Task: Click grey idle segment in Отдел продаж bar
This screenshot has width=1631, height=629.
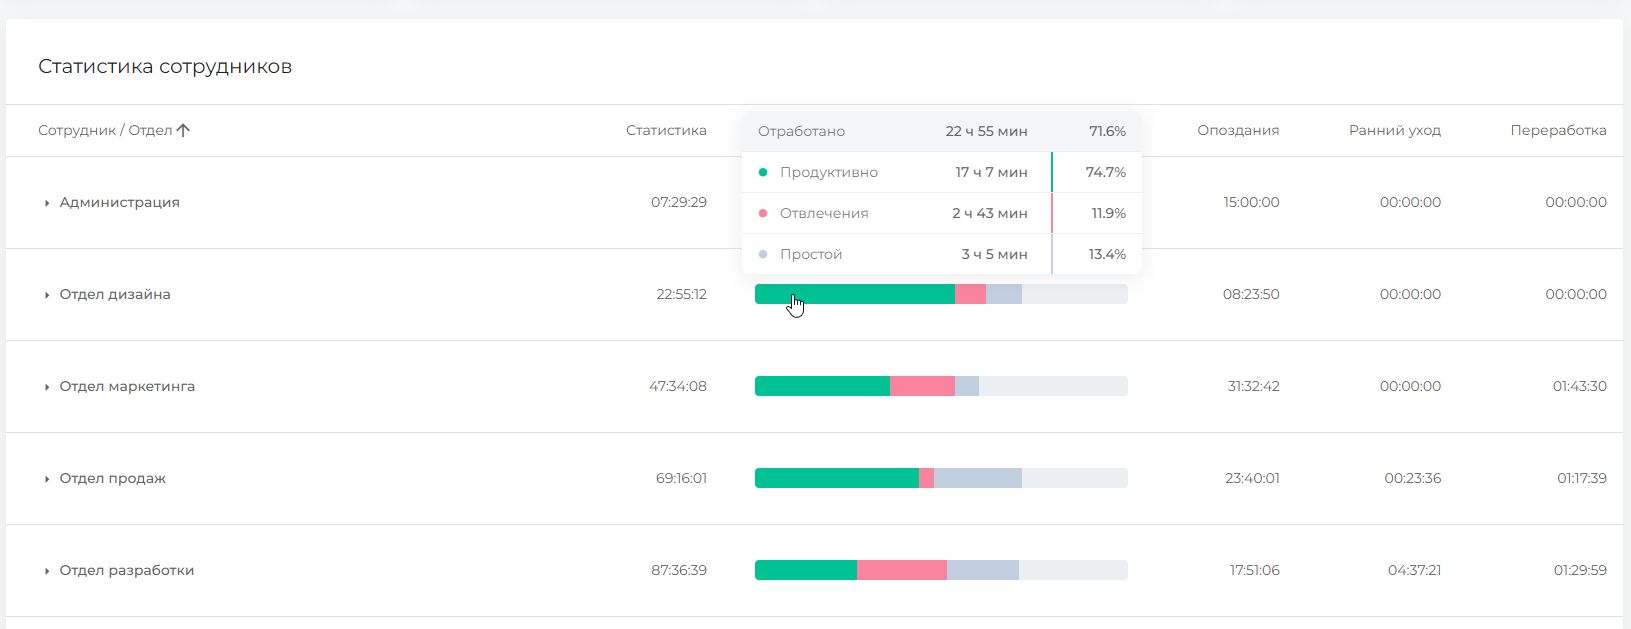Action: [x=977, y=478]
